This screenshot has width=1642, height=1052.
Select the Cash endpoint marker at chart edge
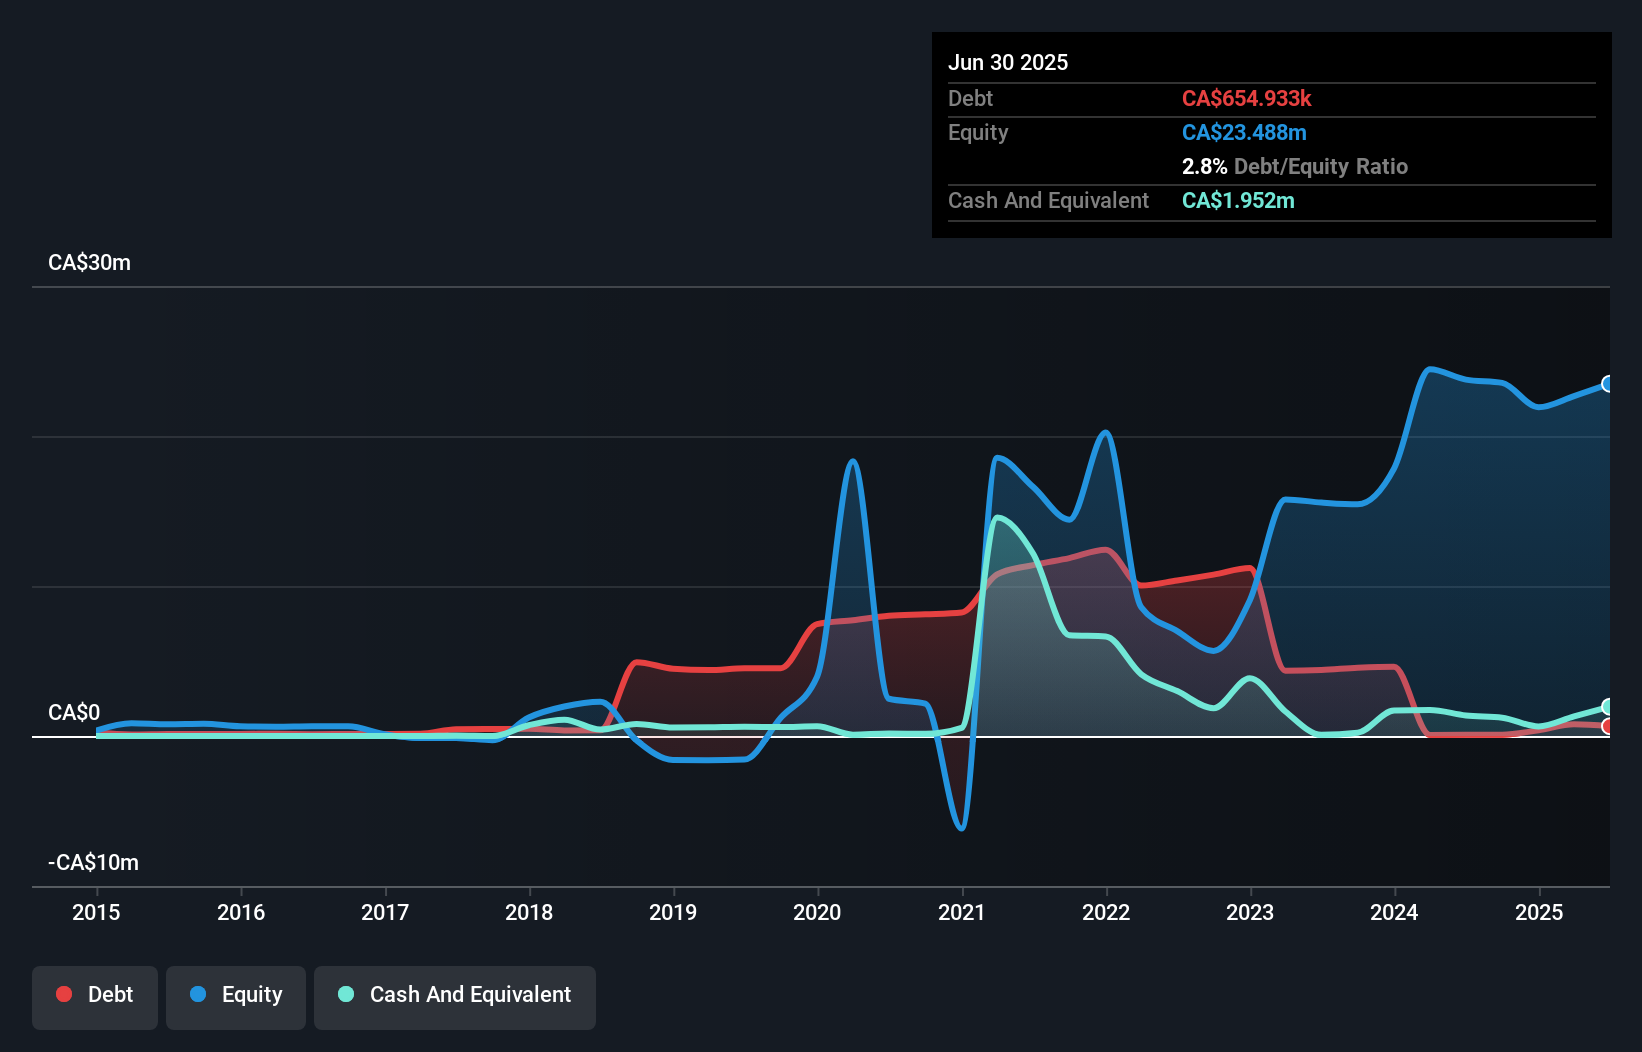[x=1607, y=706]
